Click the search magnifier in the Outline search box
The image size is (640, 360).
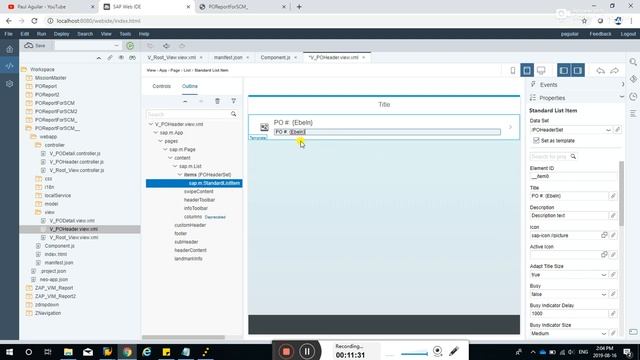[x=233, y=114]
